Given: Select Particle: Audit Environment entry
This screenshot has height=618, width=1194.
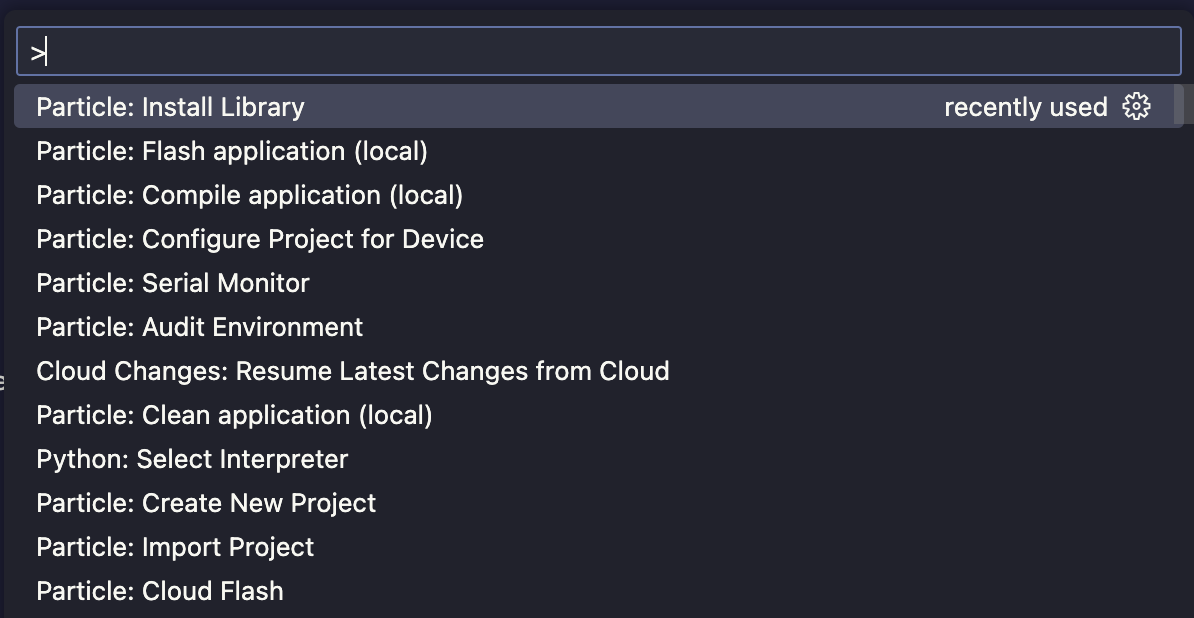Looking at the screenshot, I should coord(199,327).
